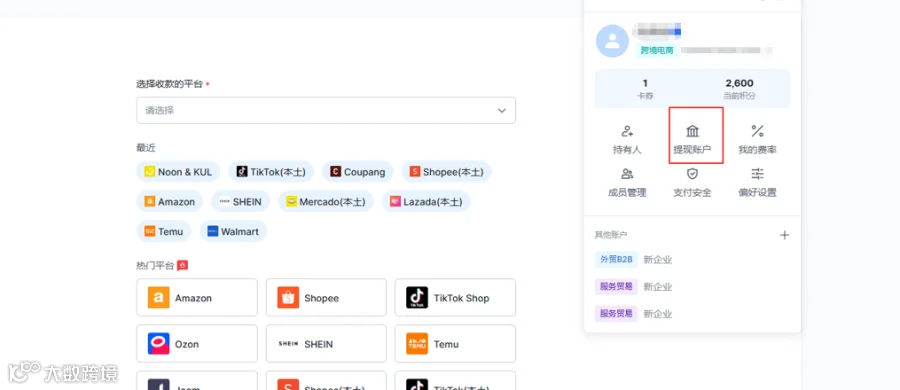Viewport: 900px width, 390px height.
Task: Click the TikTok Shop logo icon
Action: pyautogui.click(x=417, y=298)
